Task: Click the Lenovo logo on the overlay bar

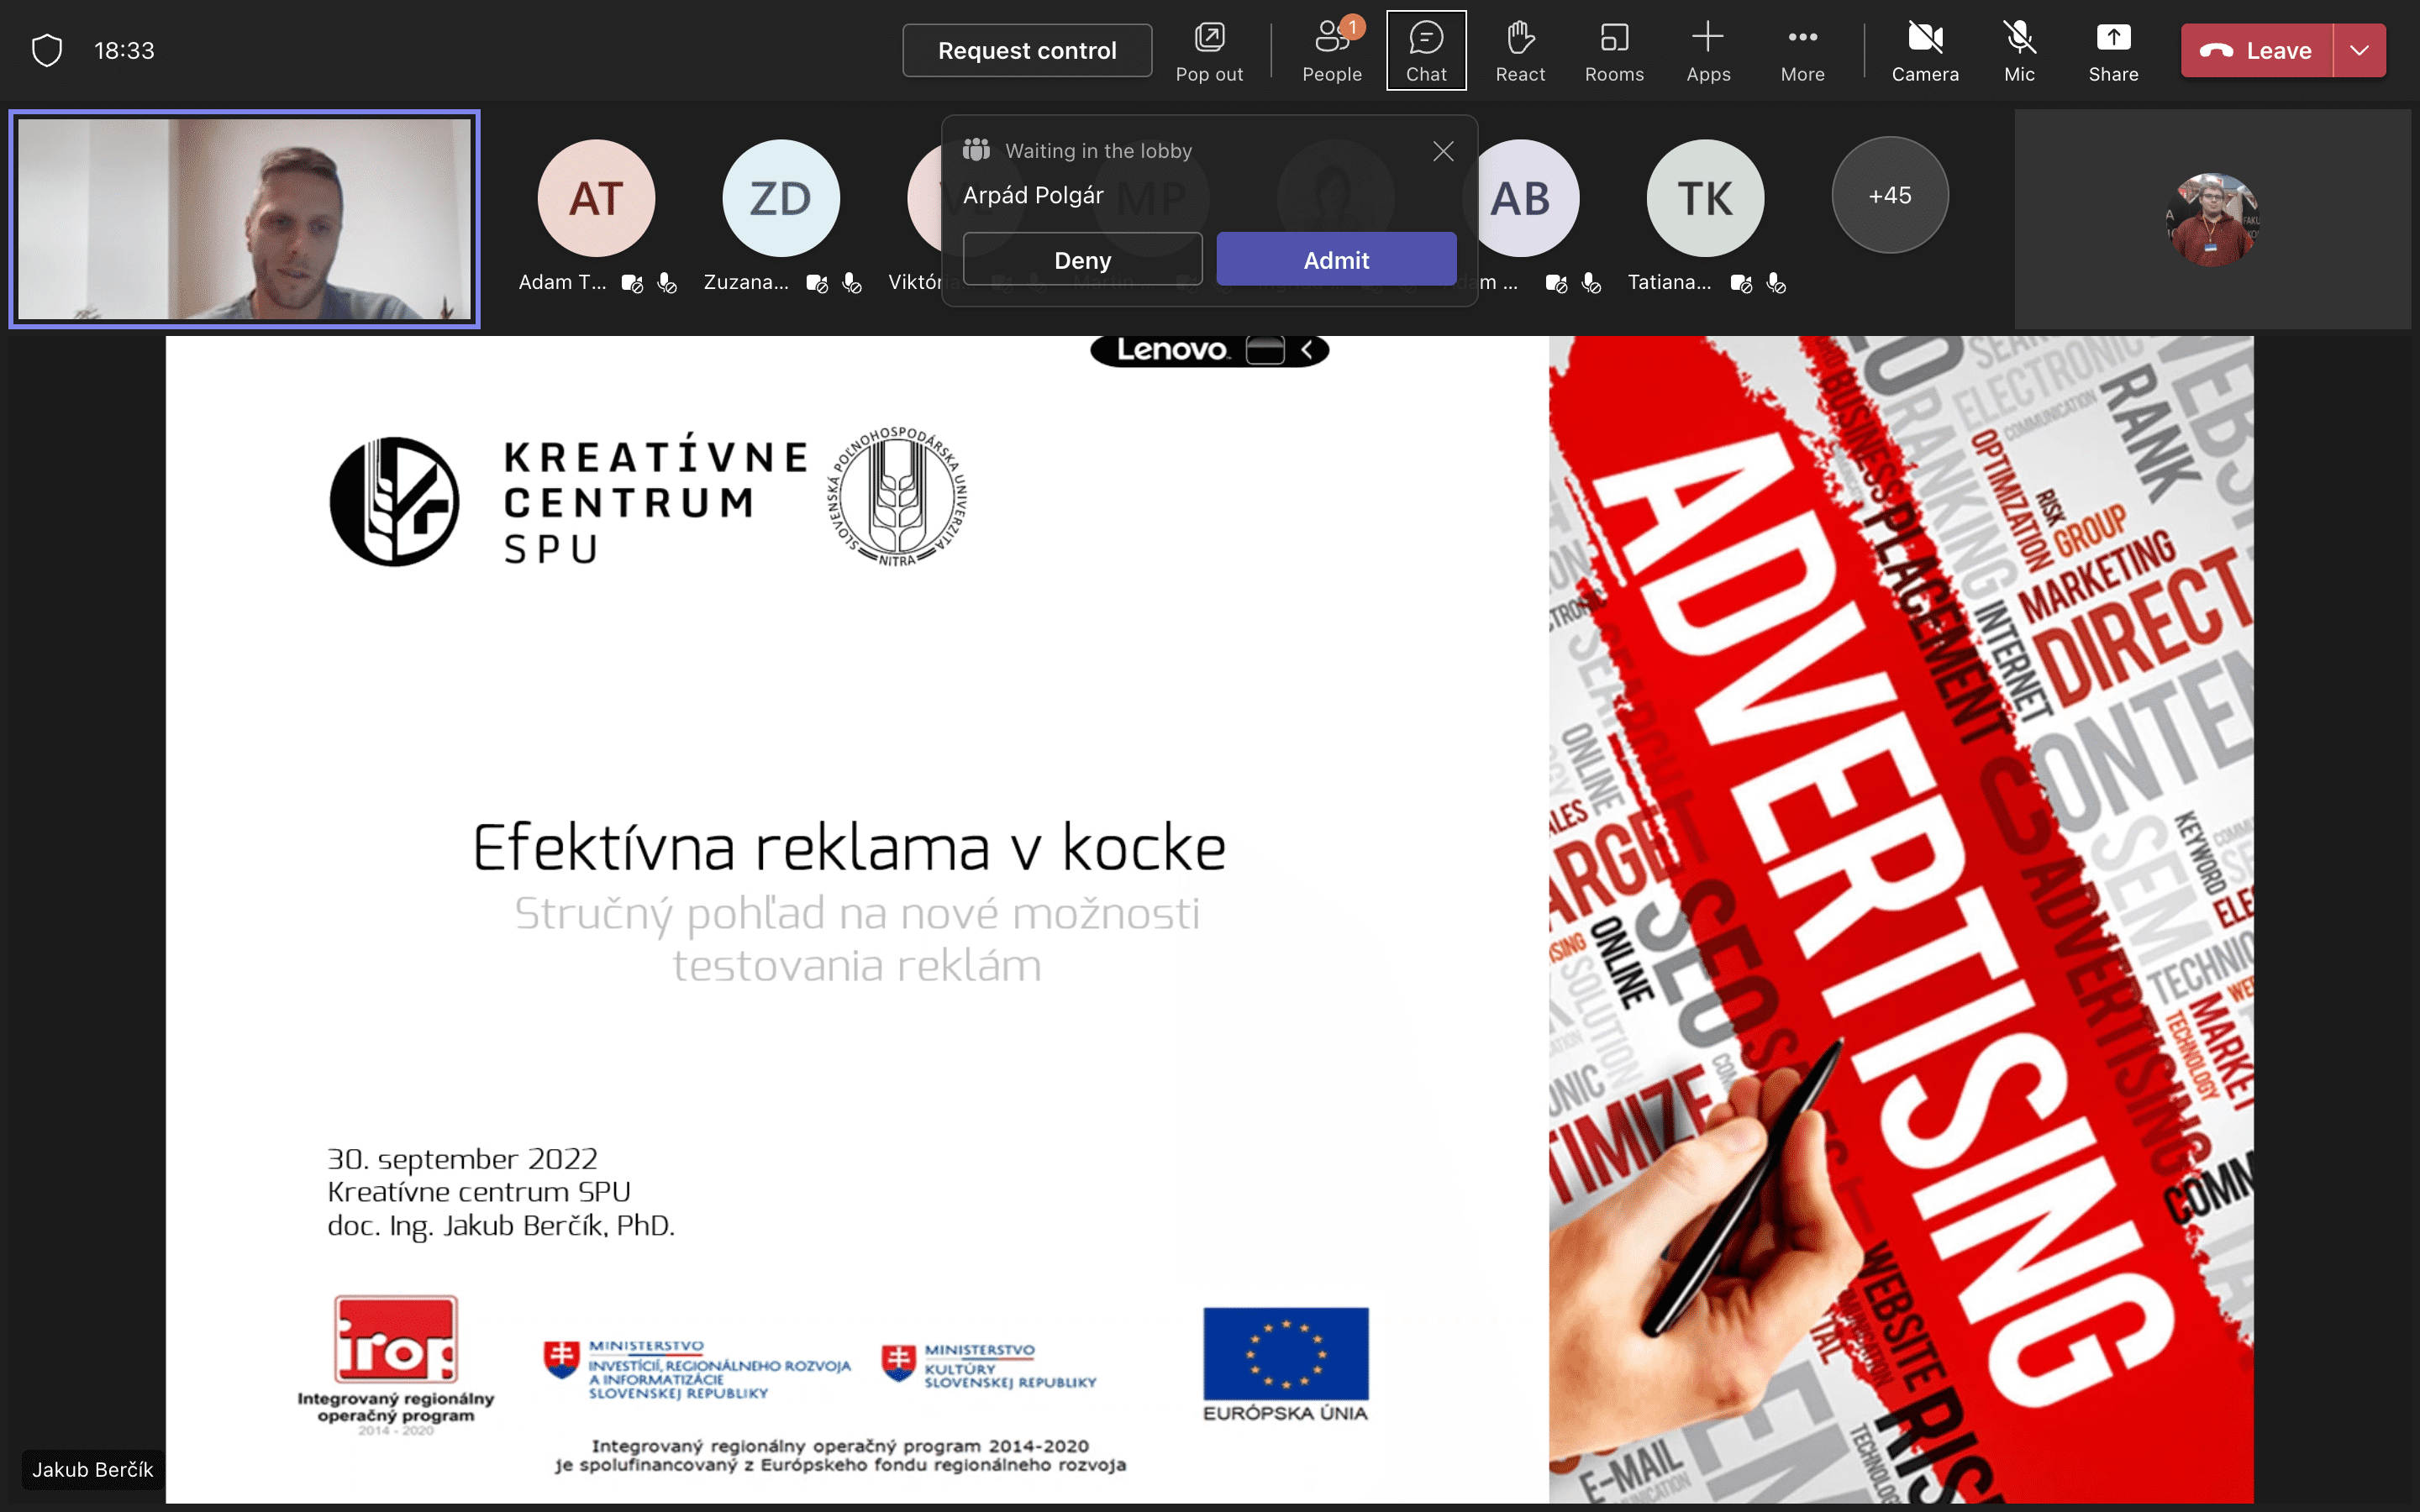Action: coord(1172,350)
